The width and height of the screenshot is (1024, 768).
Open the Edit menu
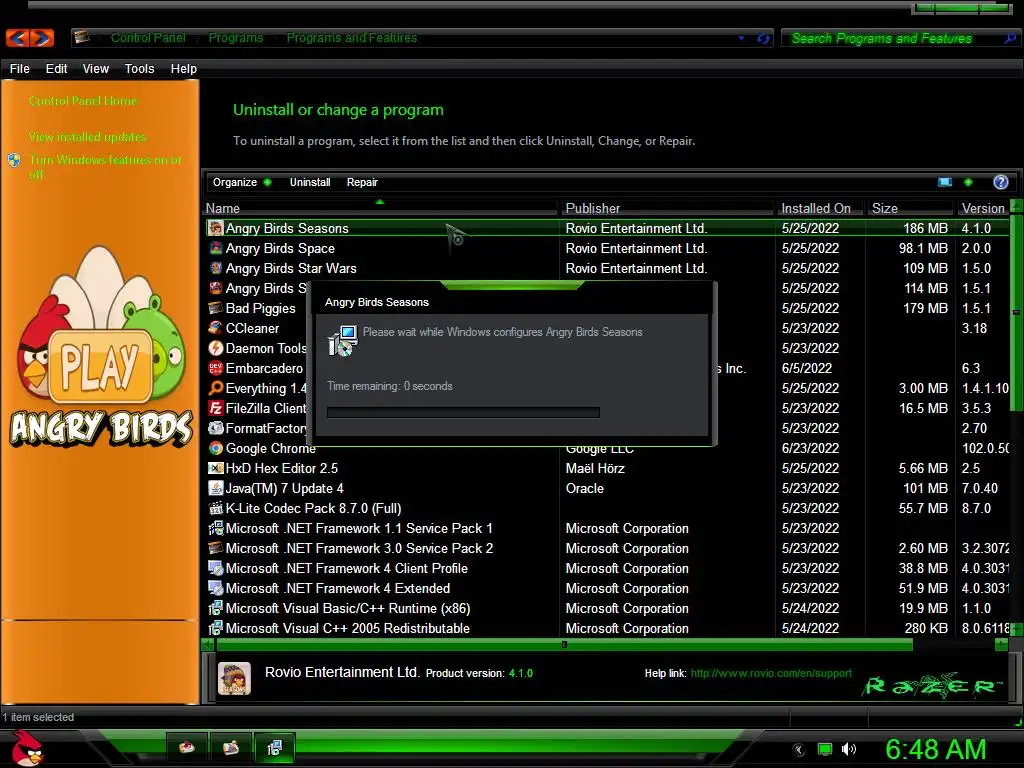[56, 69]
